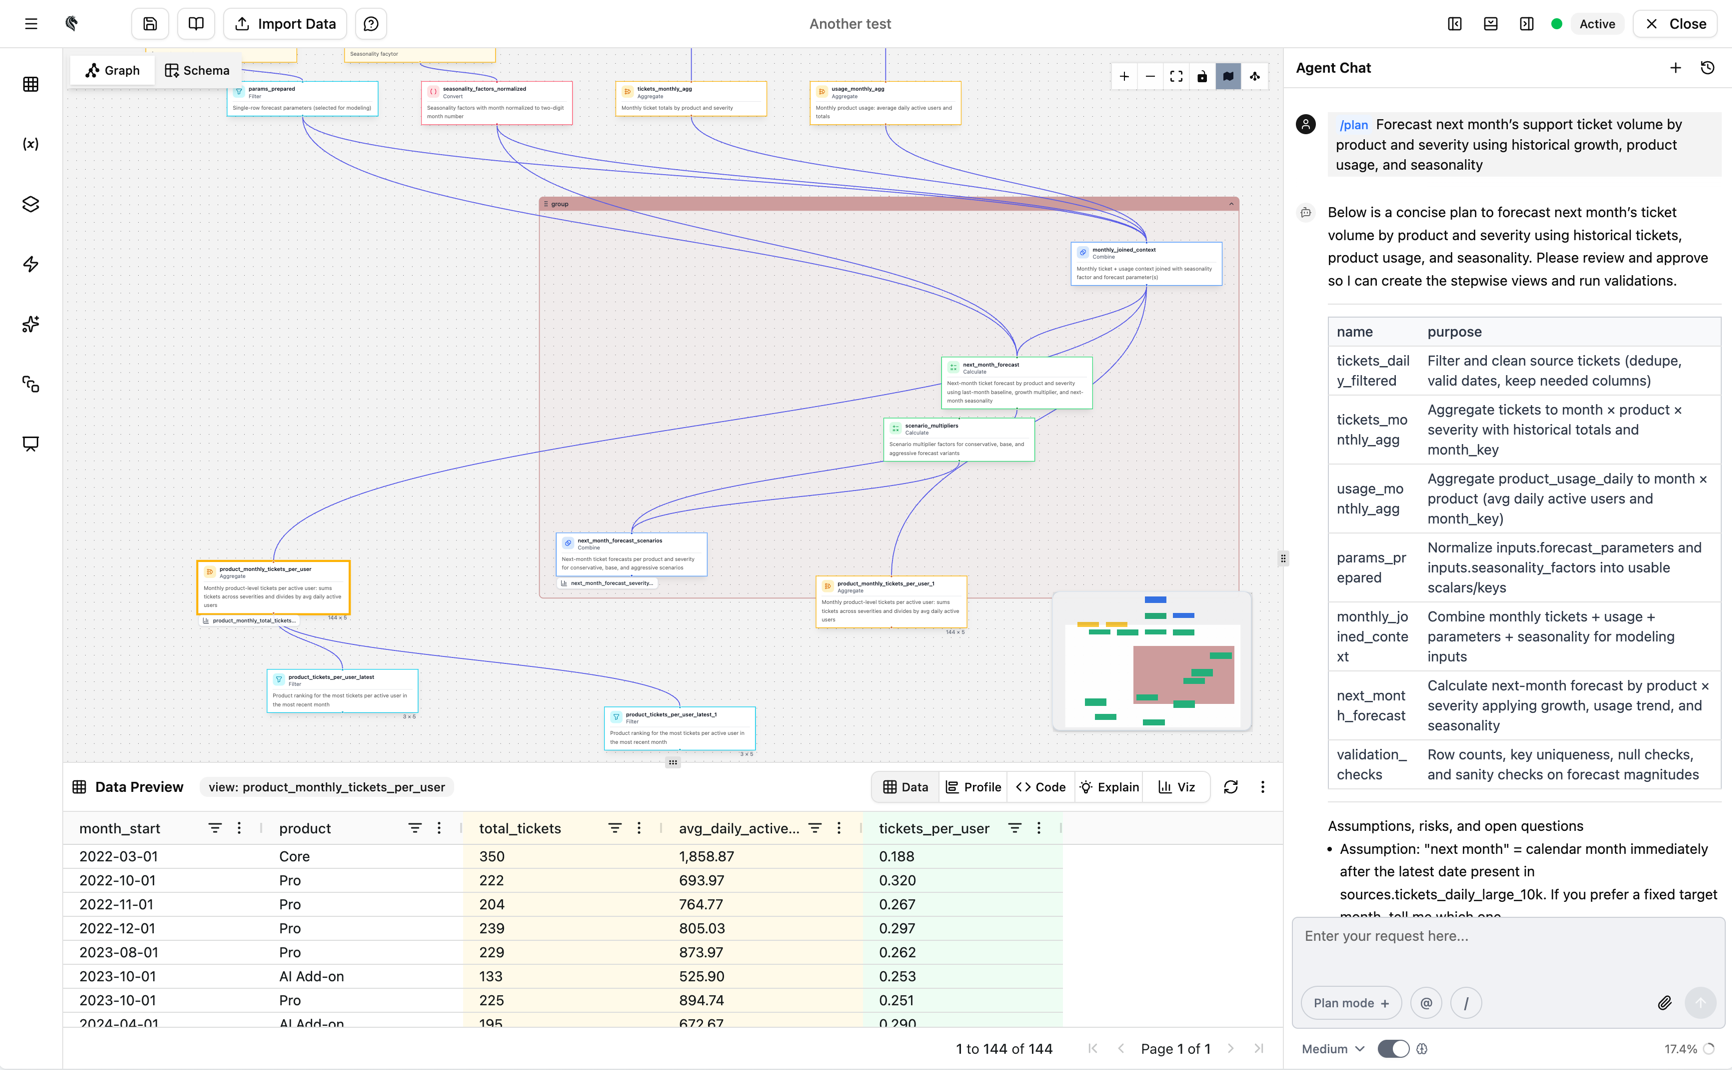Open the layers panel from the sidebar
The width and height of the screenshot is (1732, 1070).
coord(30,204)
